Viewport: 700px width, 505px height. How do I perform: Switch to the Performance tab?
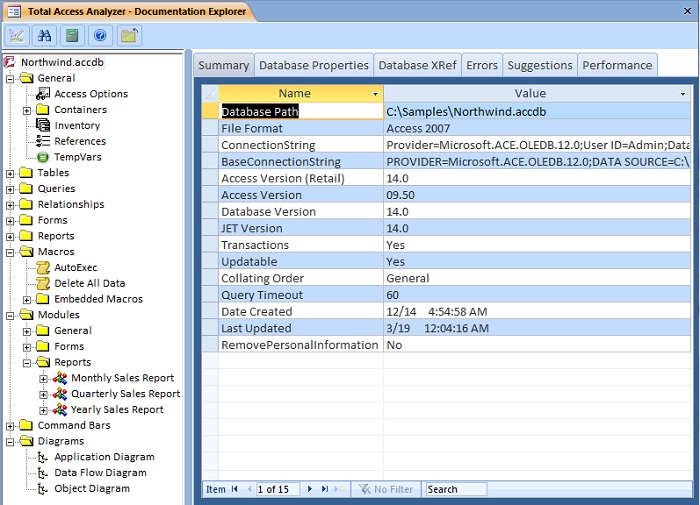[x=617, y=65]
